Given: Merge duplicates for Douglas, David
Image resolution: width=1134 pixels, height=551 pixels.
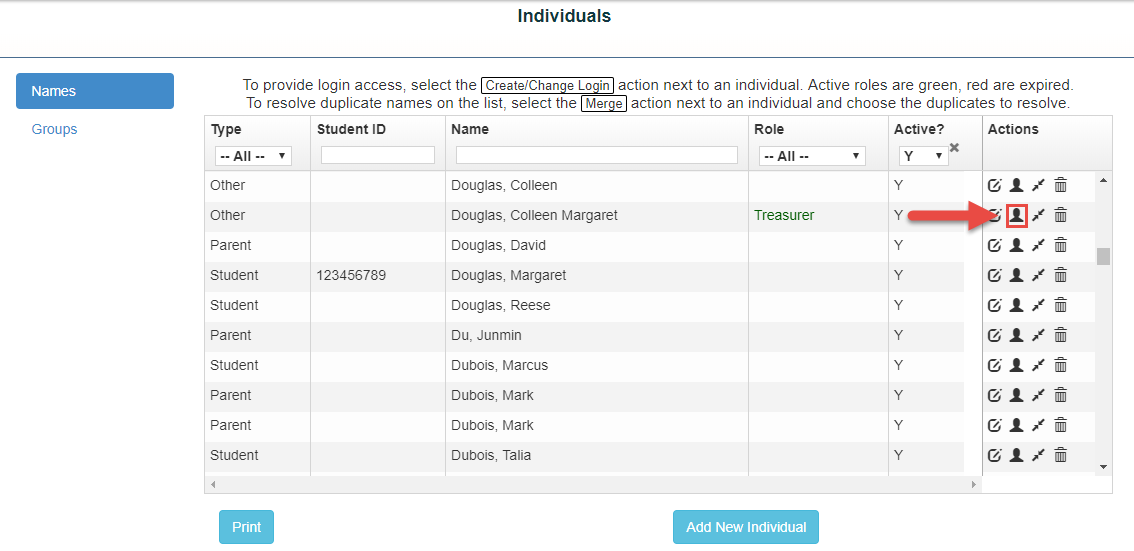Looking at the screenshot, I should click(1038, 245).
